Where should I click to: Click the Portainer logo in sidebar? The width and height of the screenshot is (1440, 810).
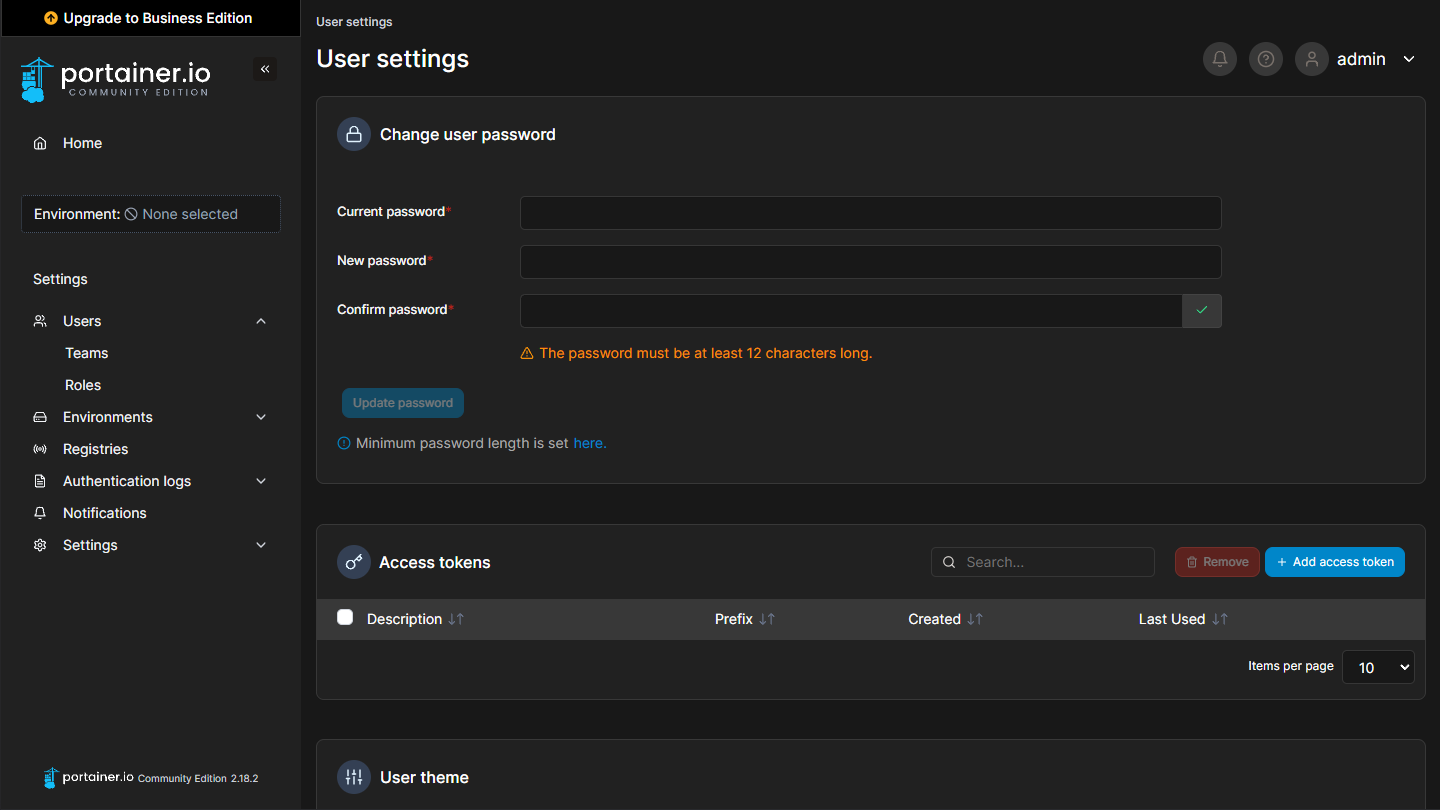[x=116, y=80]
